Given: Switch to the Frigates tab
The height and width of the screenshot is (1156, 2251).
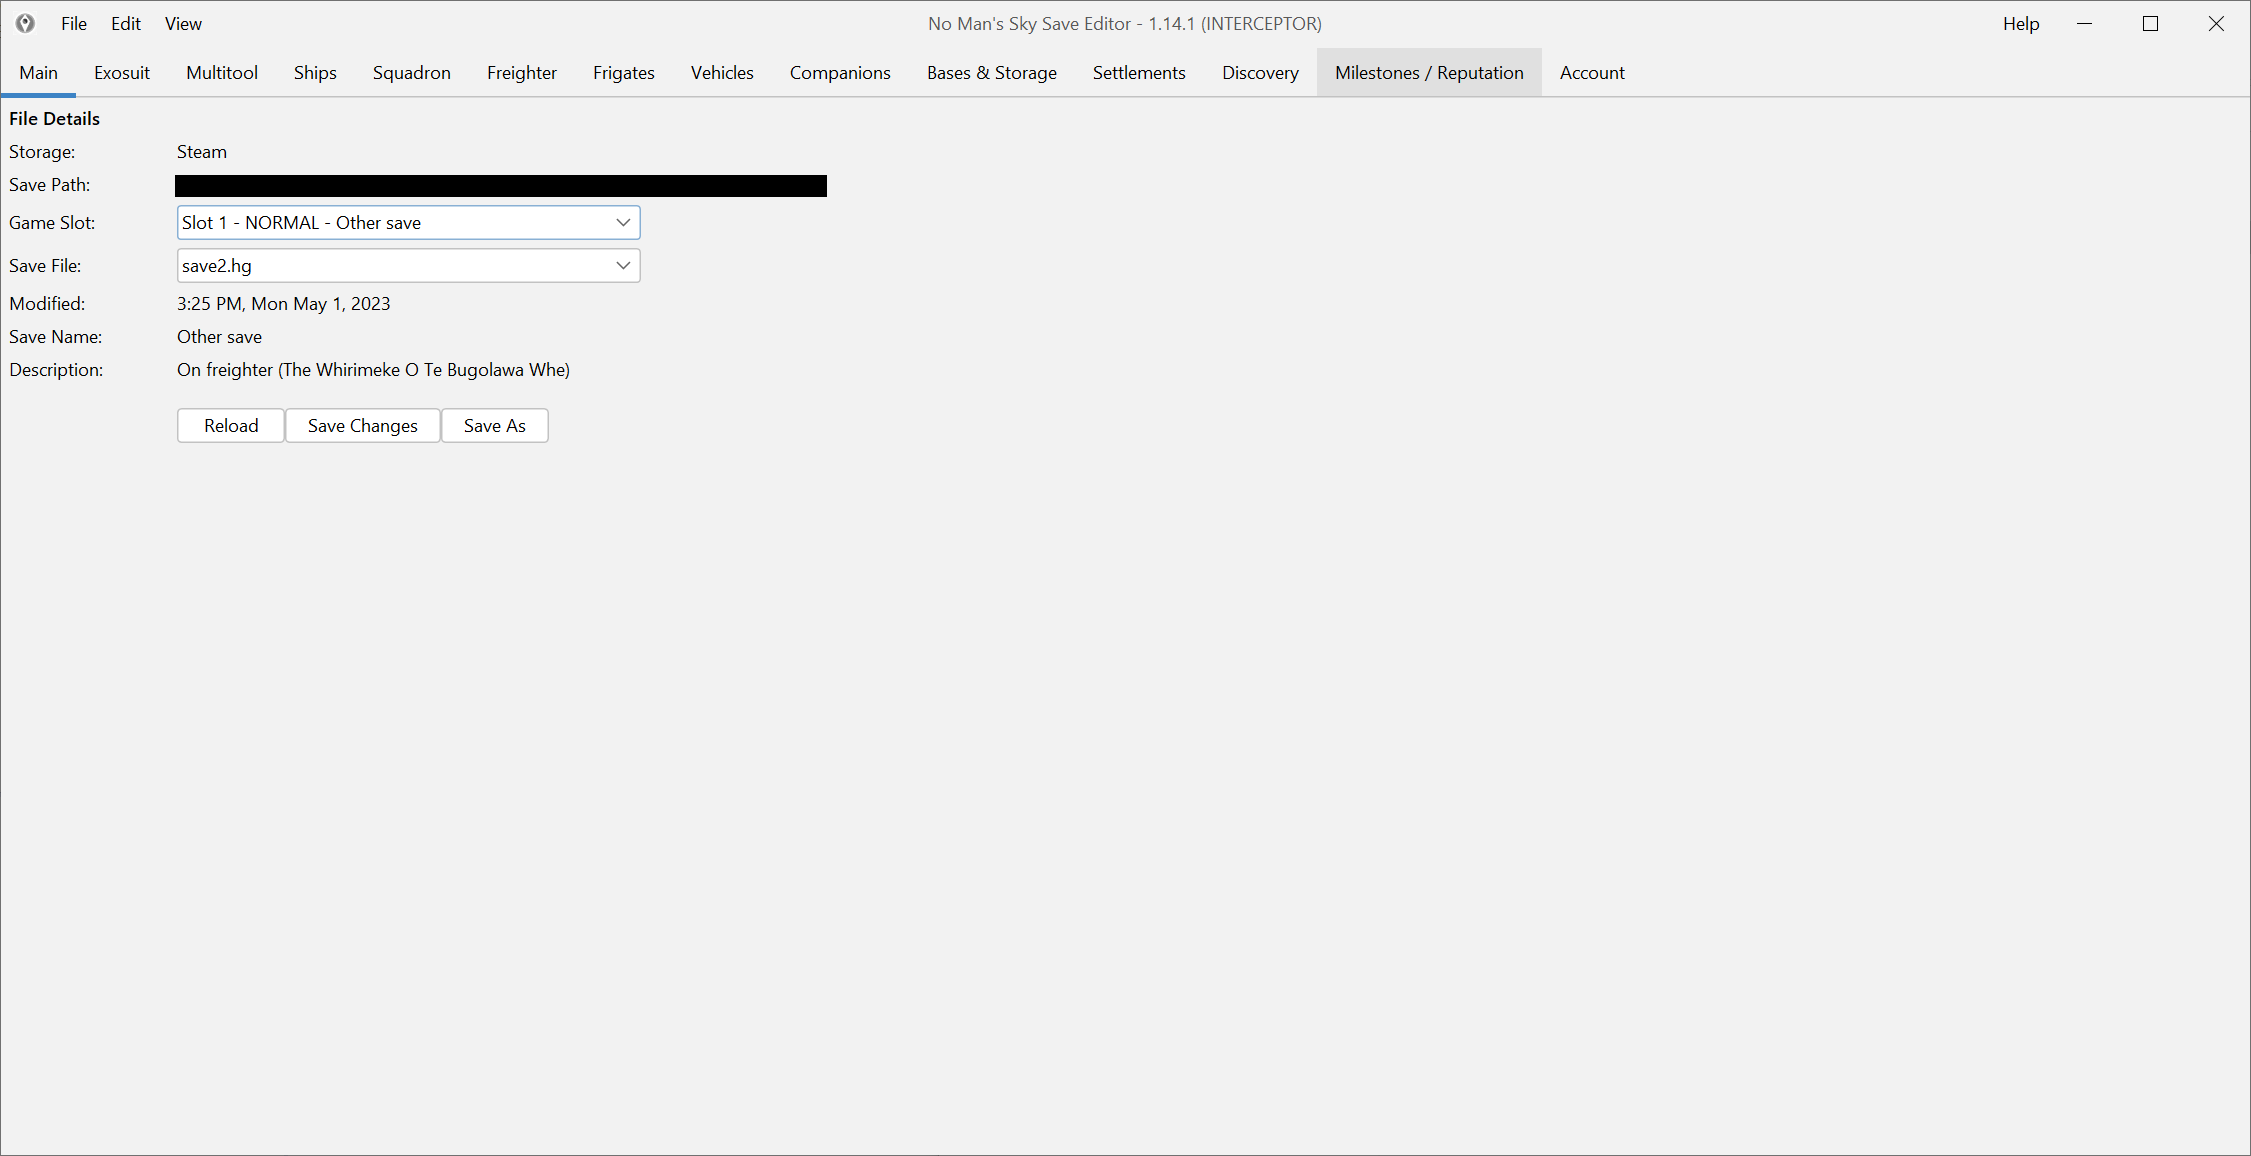Looking at the screenshot, I should click(x=623, y=72).
